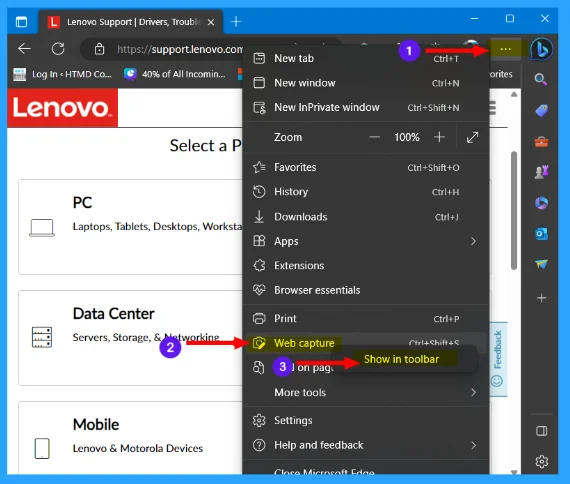Open Settings from the menu
The image size is (570, 484).
(x=365, y=420)
